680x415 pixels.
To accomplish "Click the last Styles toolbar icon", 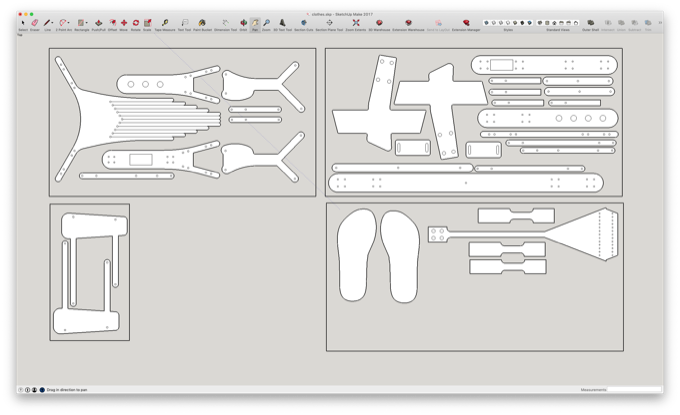I will (530, 23).
